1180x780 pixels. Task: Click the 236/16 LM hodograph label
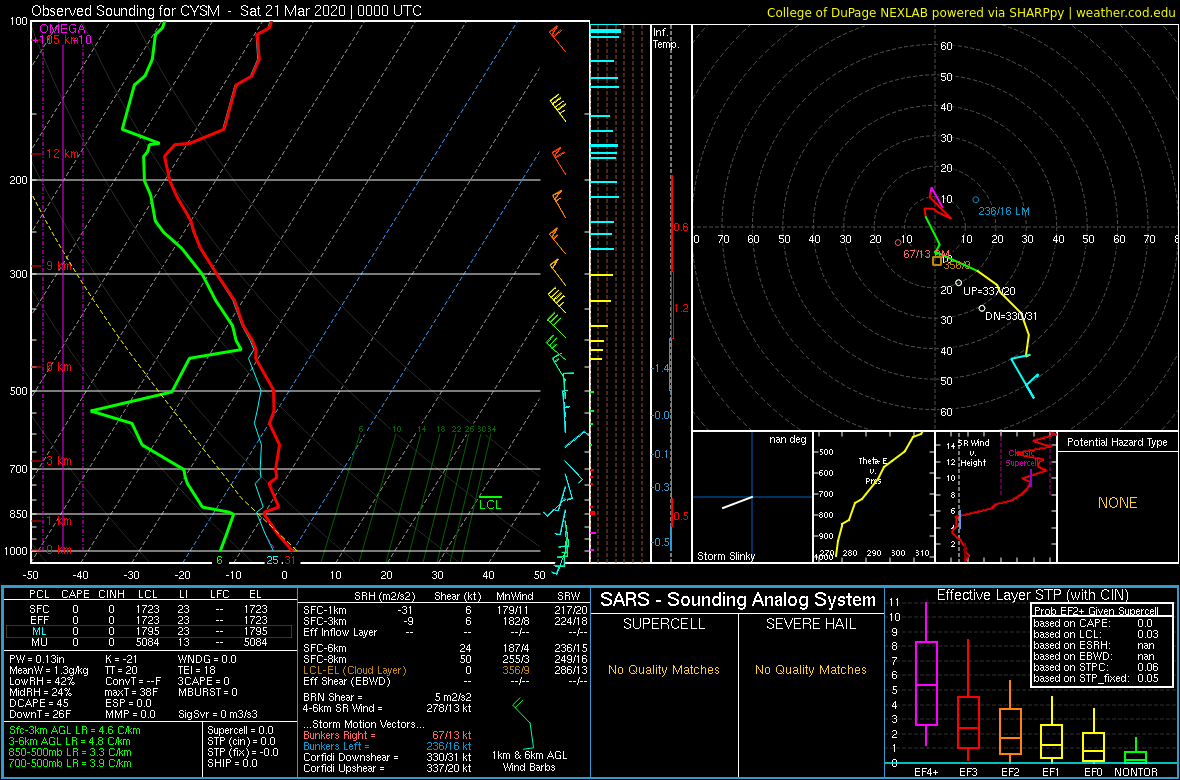point(1004,212)
